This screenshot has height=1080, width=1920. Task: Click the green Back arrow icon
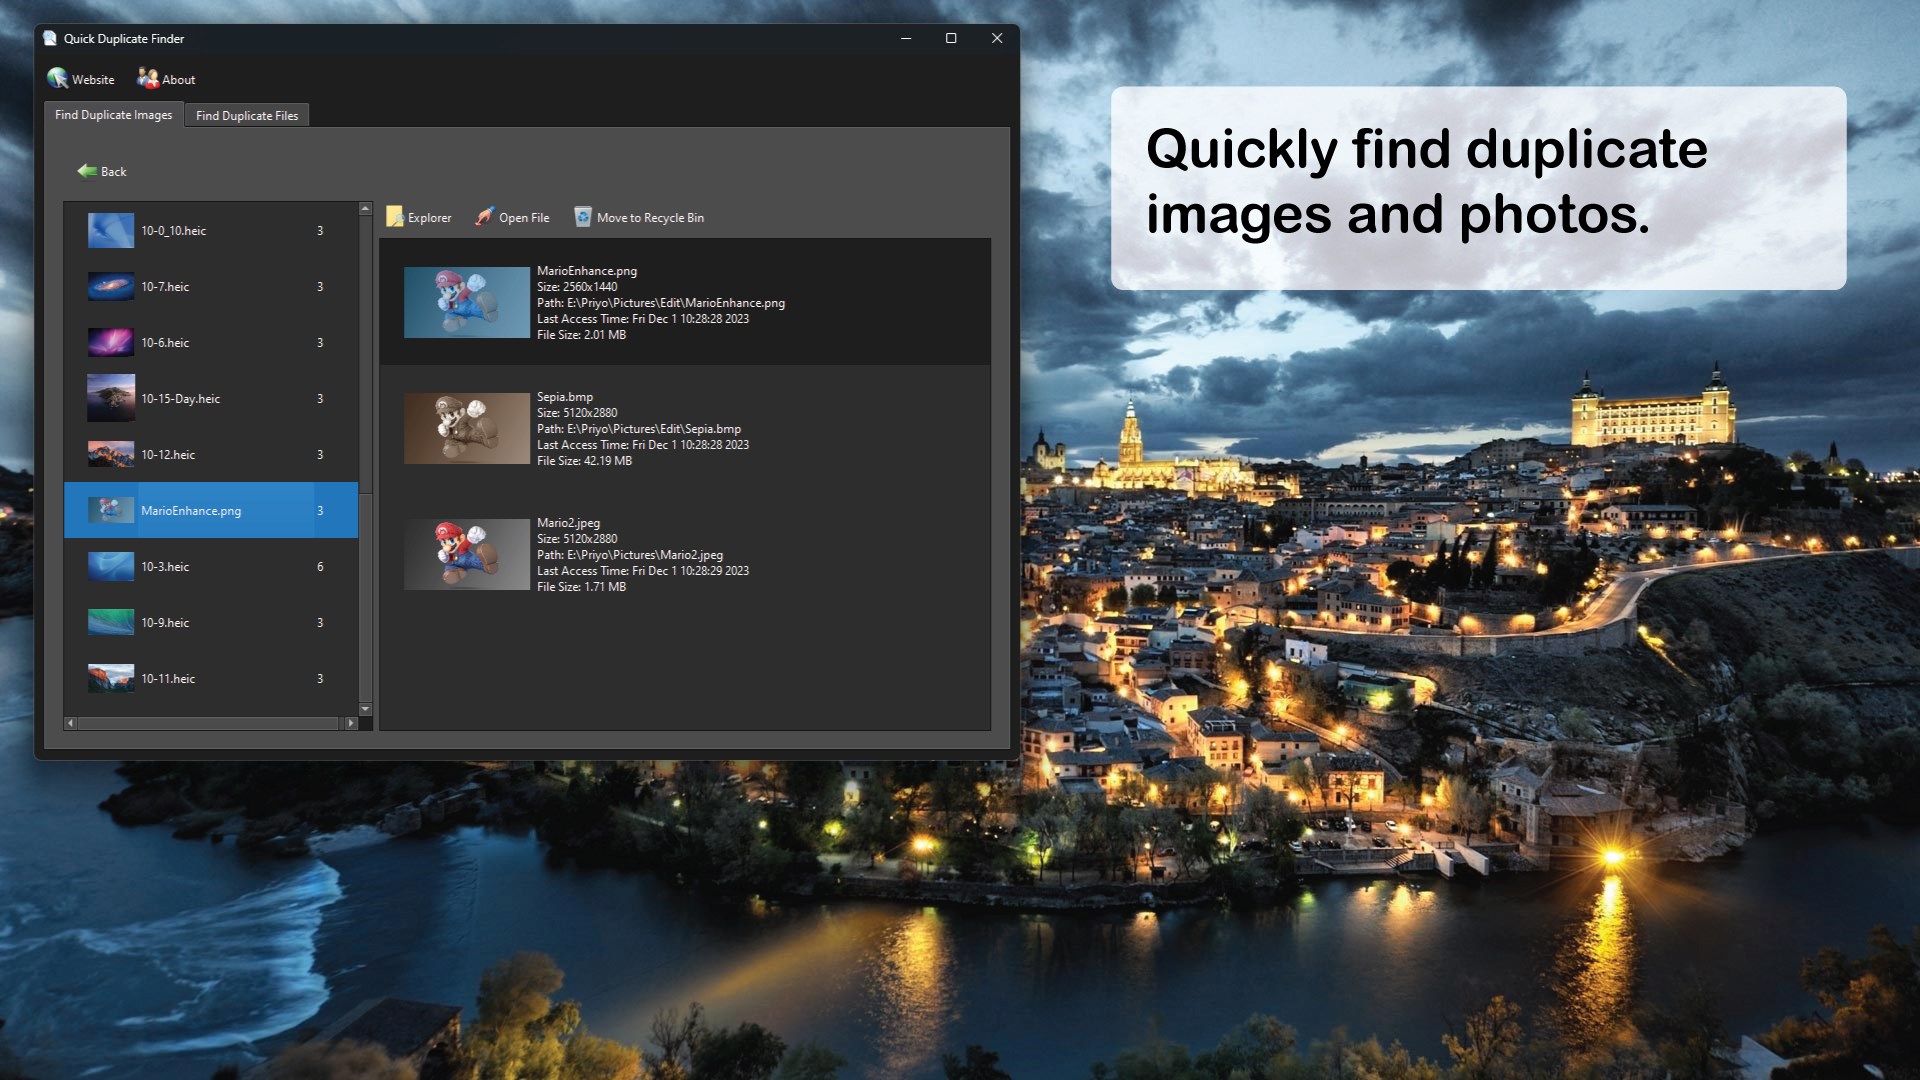point(87,171)
